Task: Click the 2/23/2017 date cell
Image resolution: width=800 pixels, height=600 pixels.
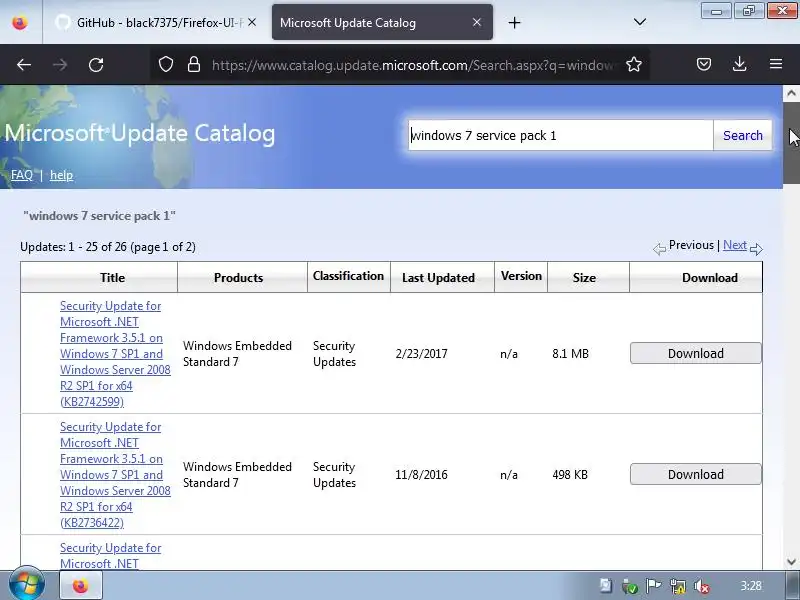Action: 421,354
